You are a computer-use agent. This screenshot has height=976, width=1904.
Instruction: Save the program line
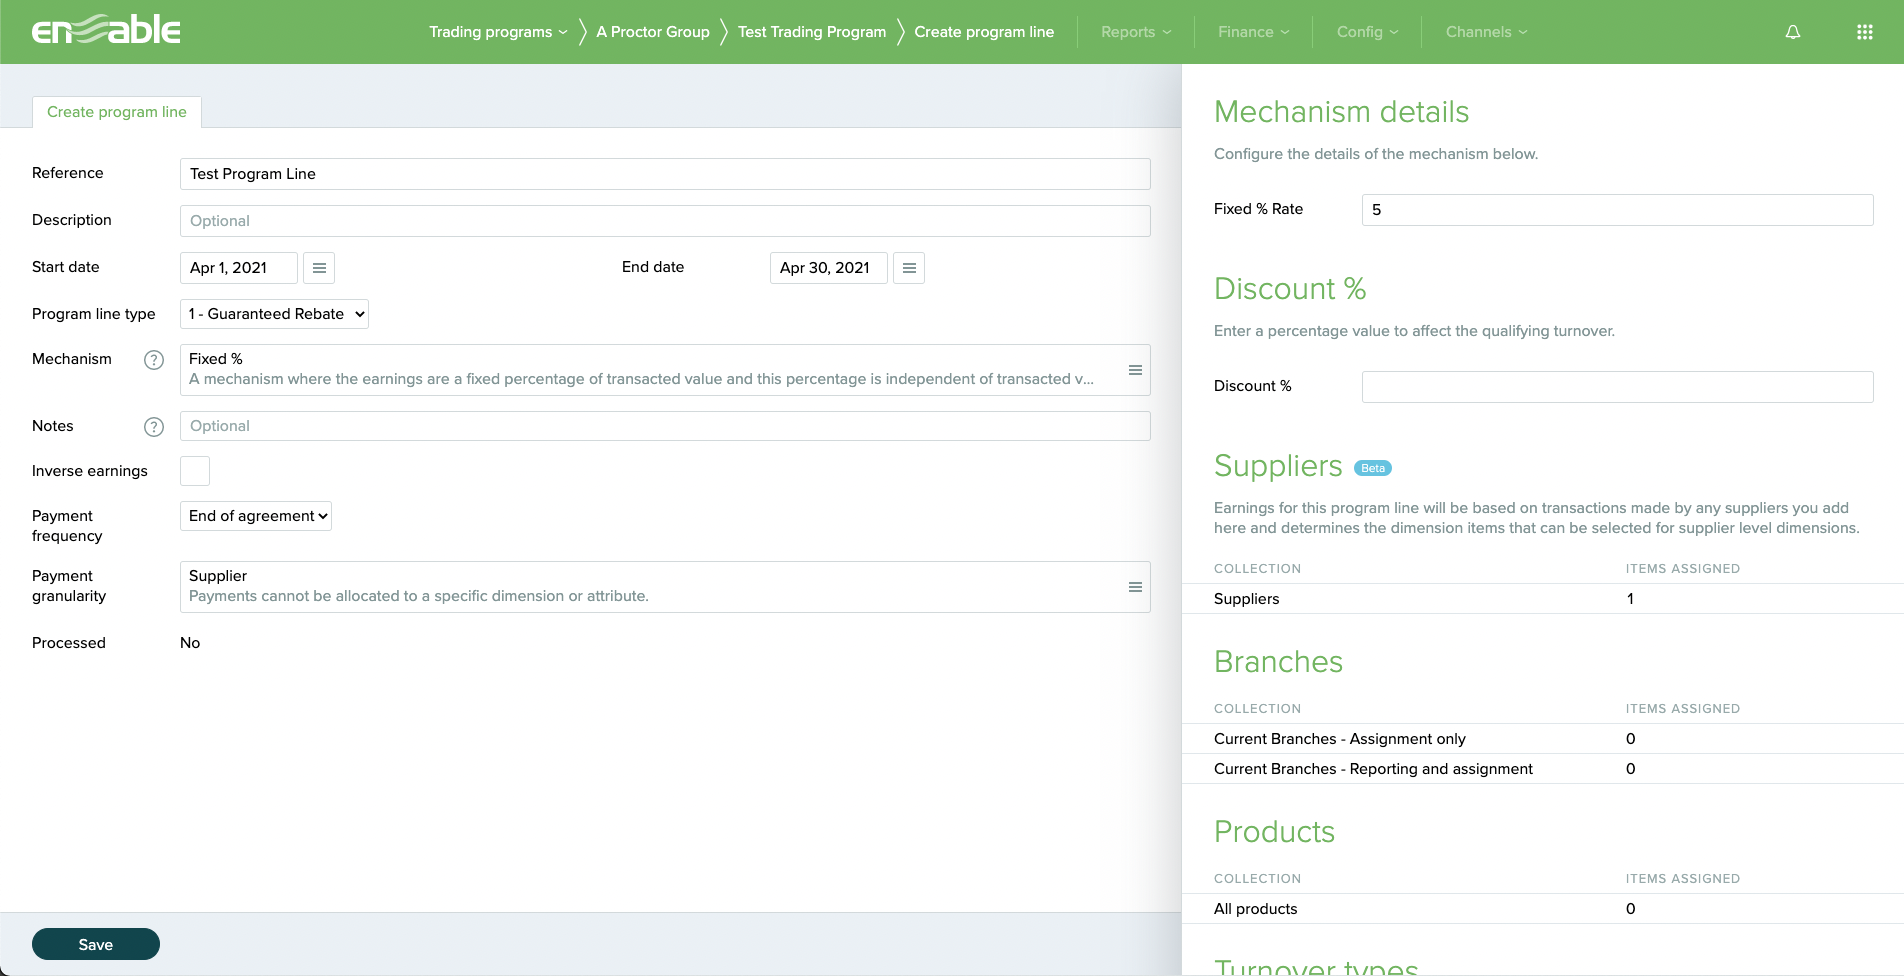pos(96,944)
